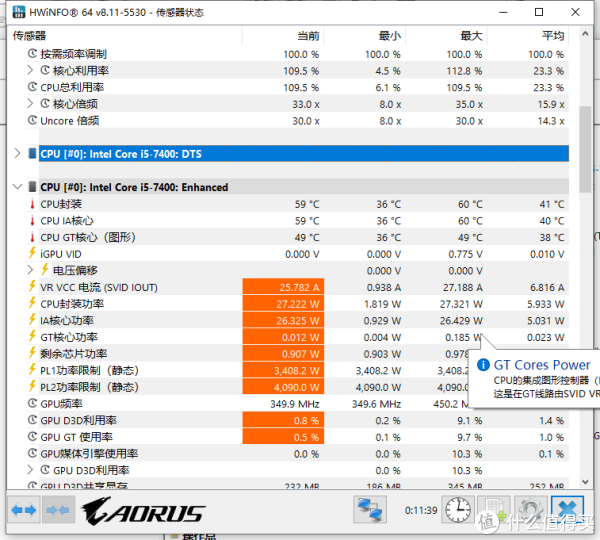The height and width of the screenshot is (540, 600).
Task: Click the 平均 column header
Action: [x=528, y=36]
